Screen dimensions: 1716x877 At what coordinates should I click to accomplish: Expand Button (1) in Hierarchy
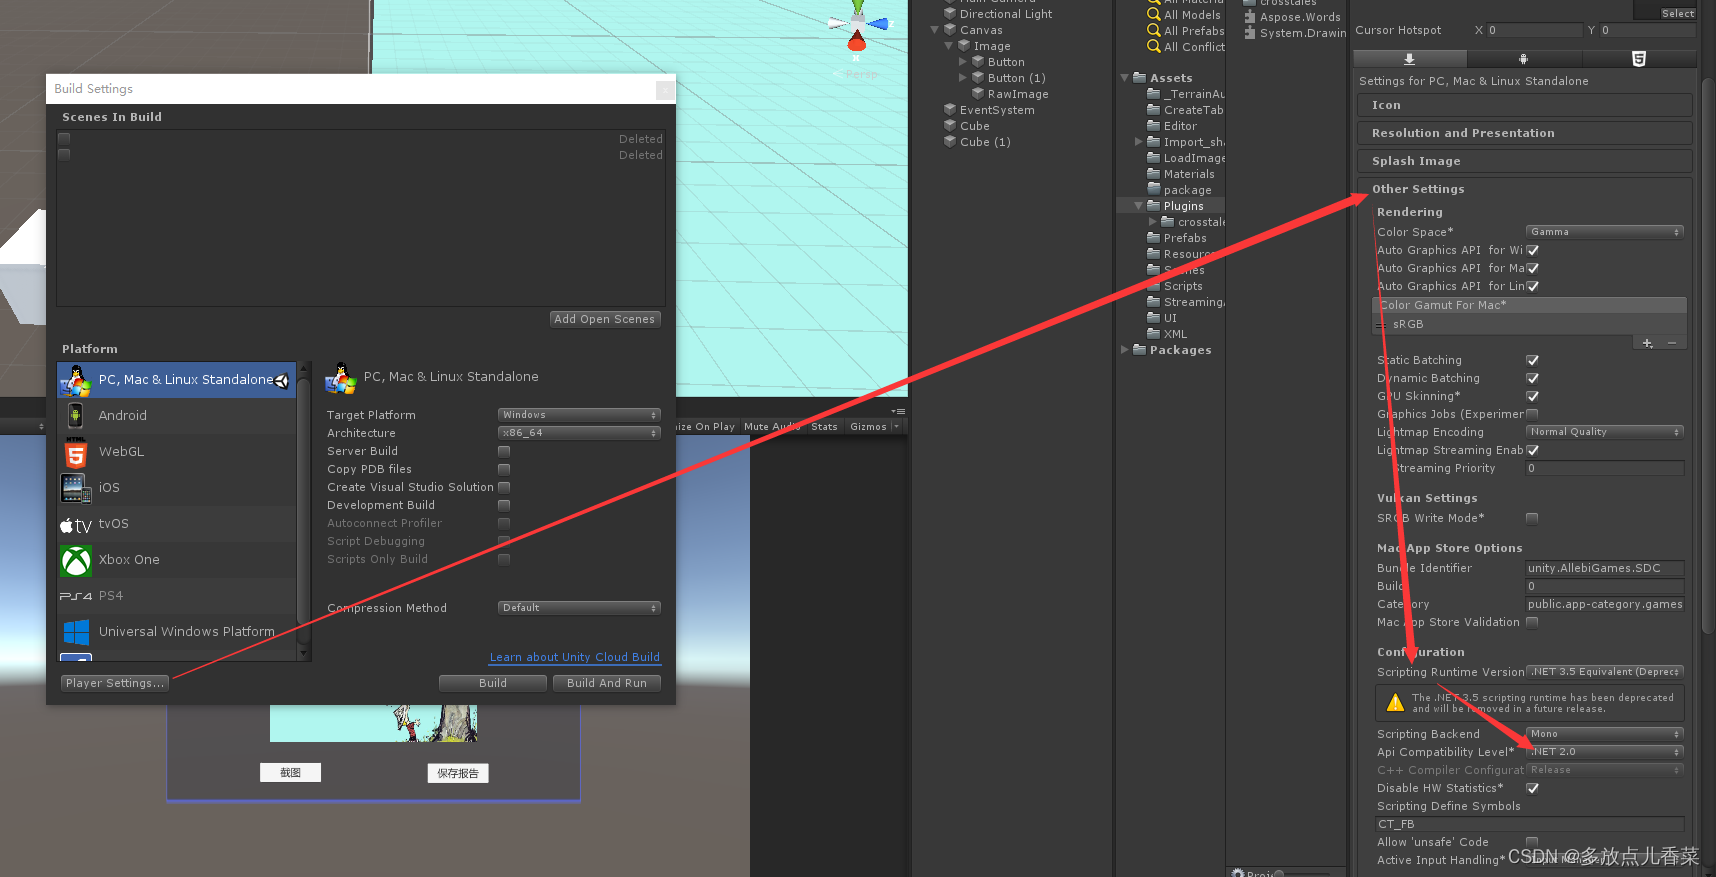click(963, 78)
